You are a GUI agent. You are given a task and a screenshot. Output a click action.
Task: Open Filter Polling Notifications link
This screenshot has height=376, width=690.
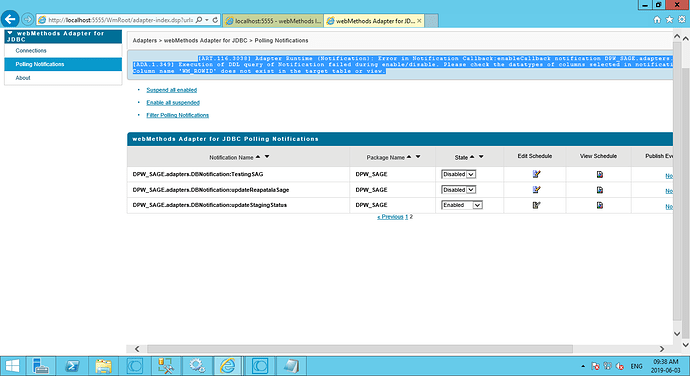[177, 115]
